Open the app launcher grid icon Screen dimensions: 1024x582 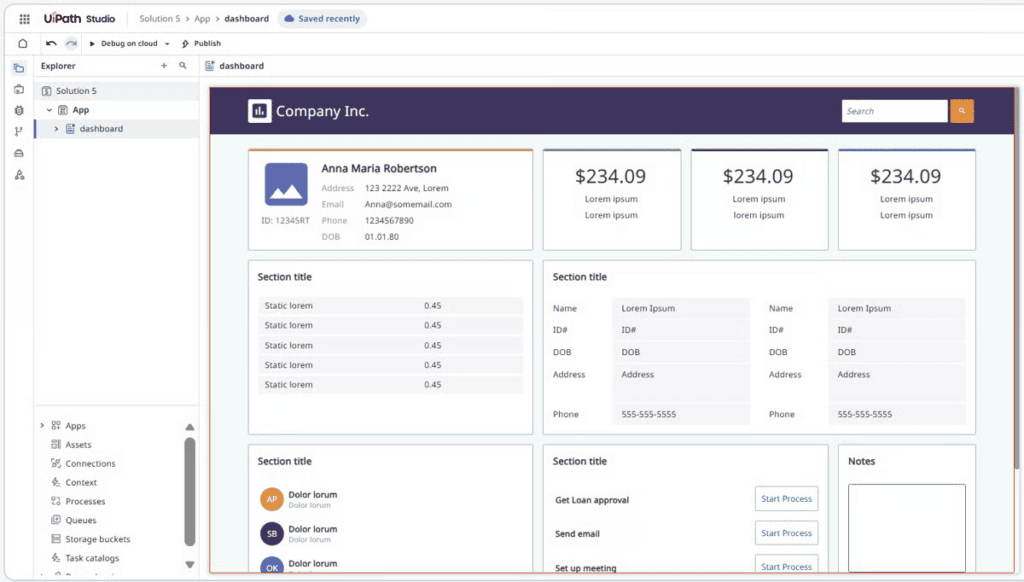point(24,19)
